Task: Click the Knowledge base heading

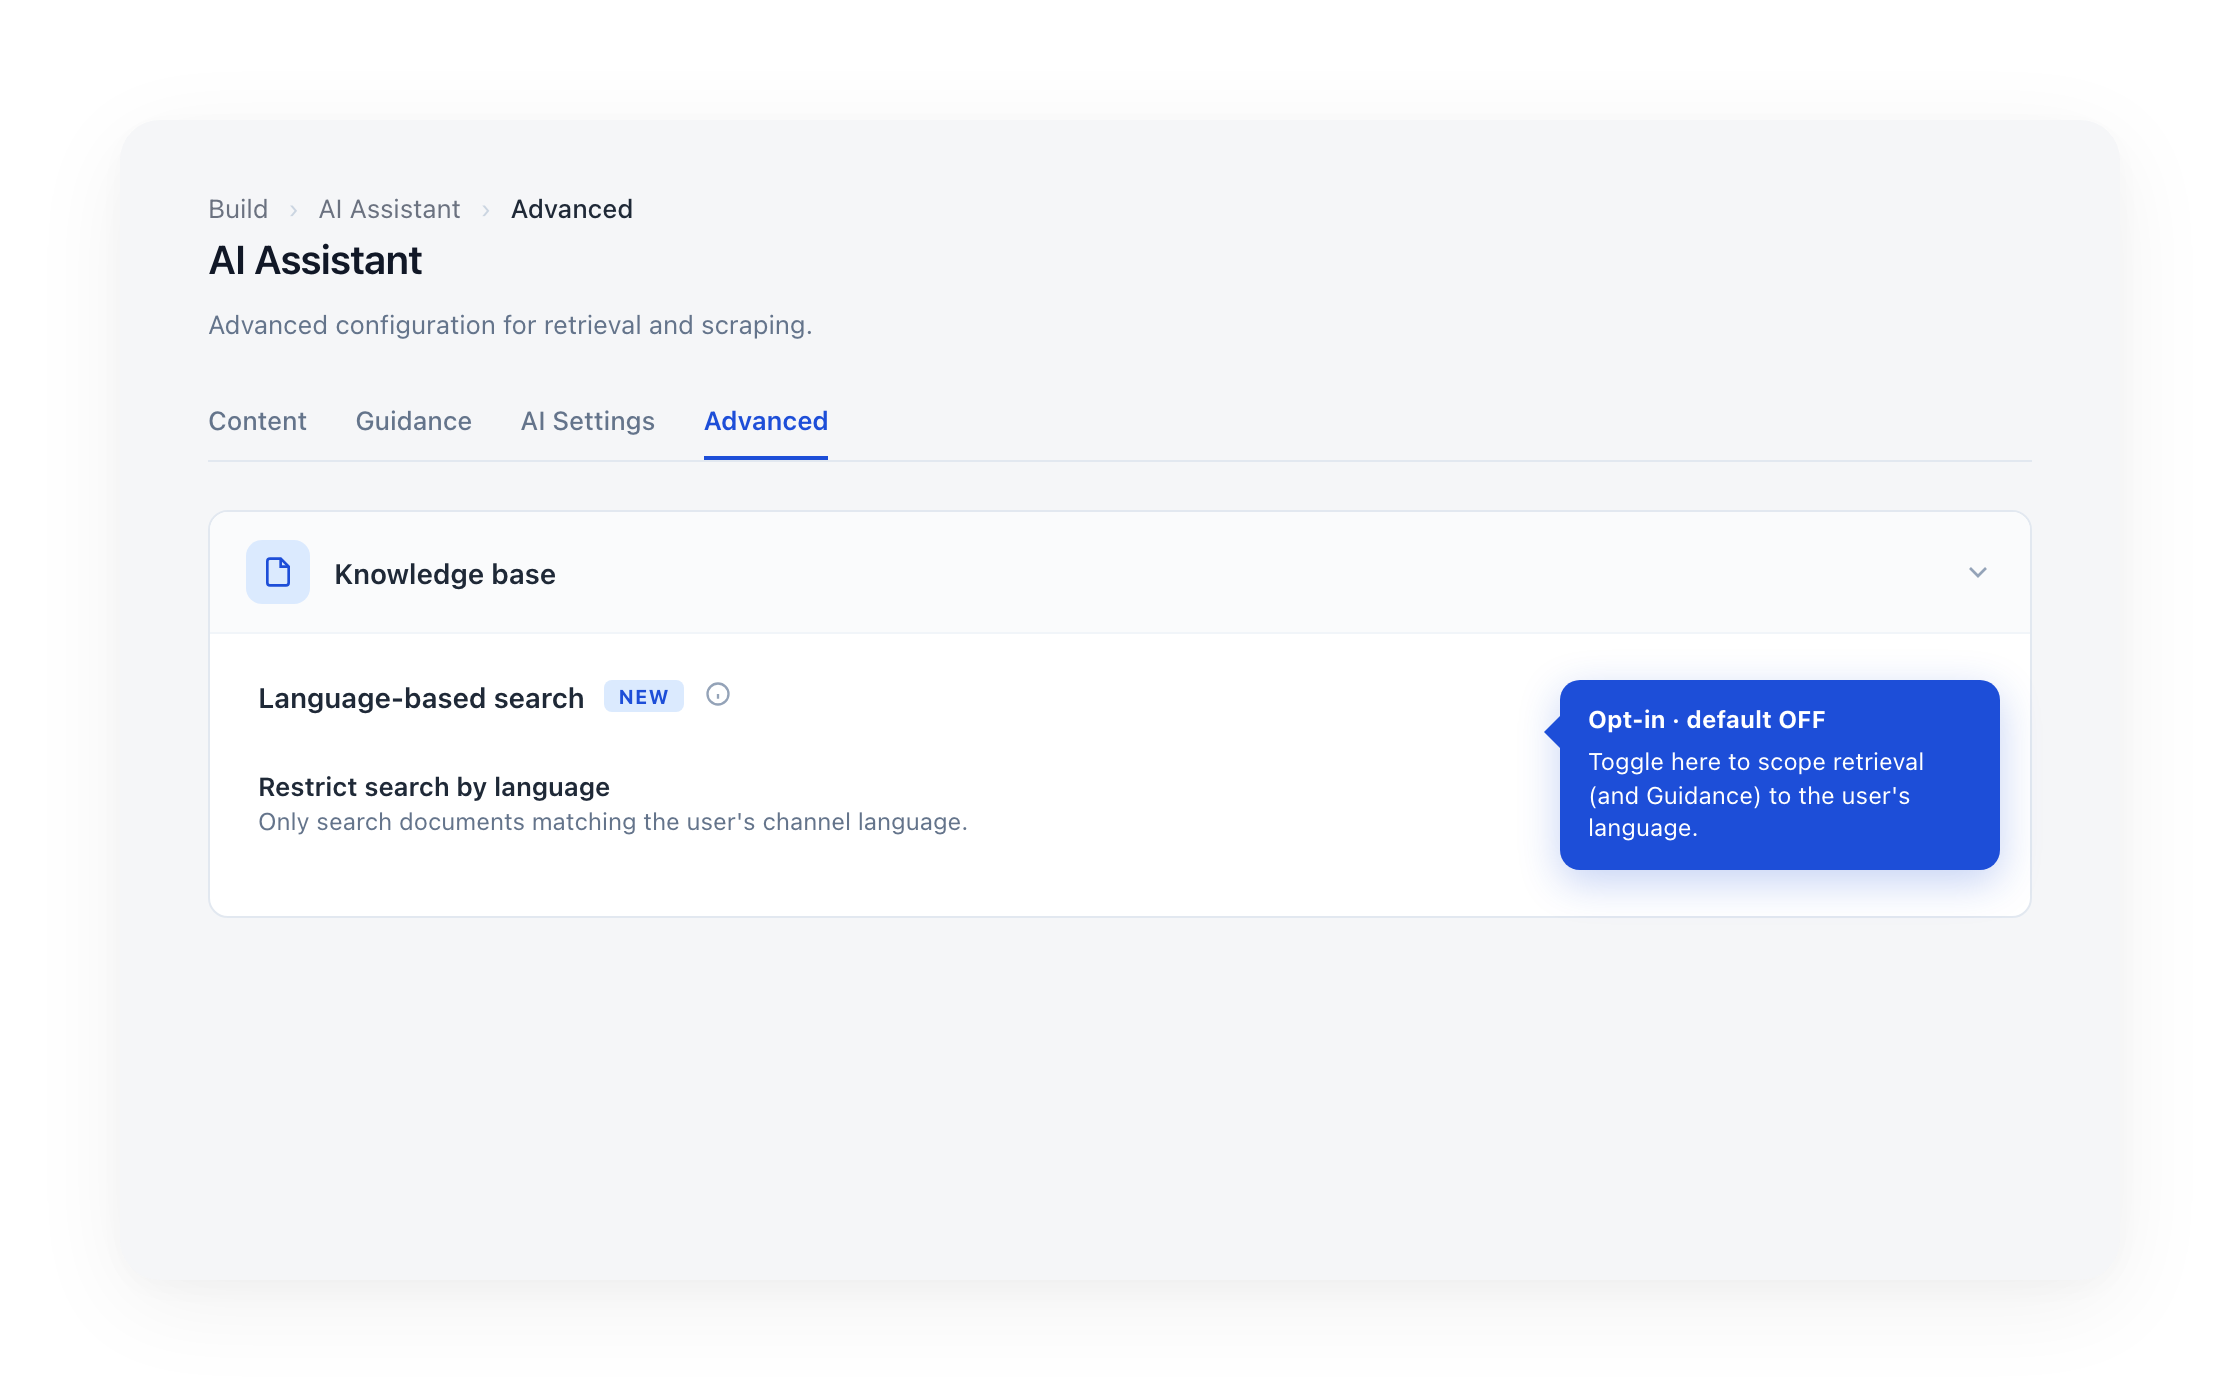Action: [445, 574]
